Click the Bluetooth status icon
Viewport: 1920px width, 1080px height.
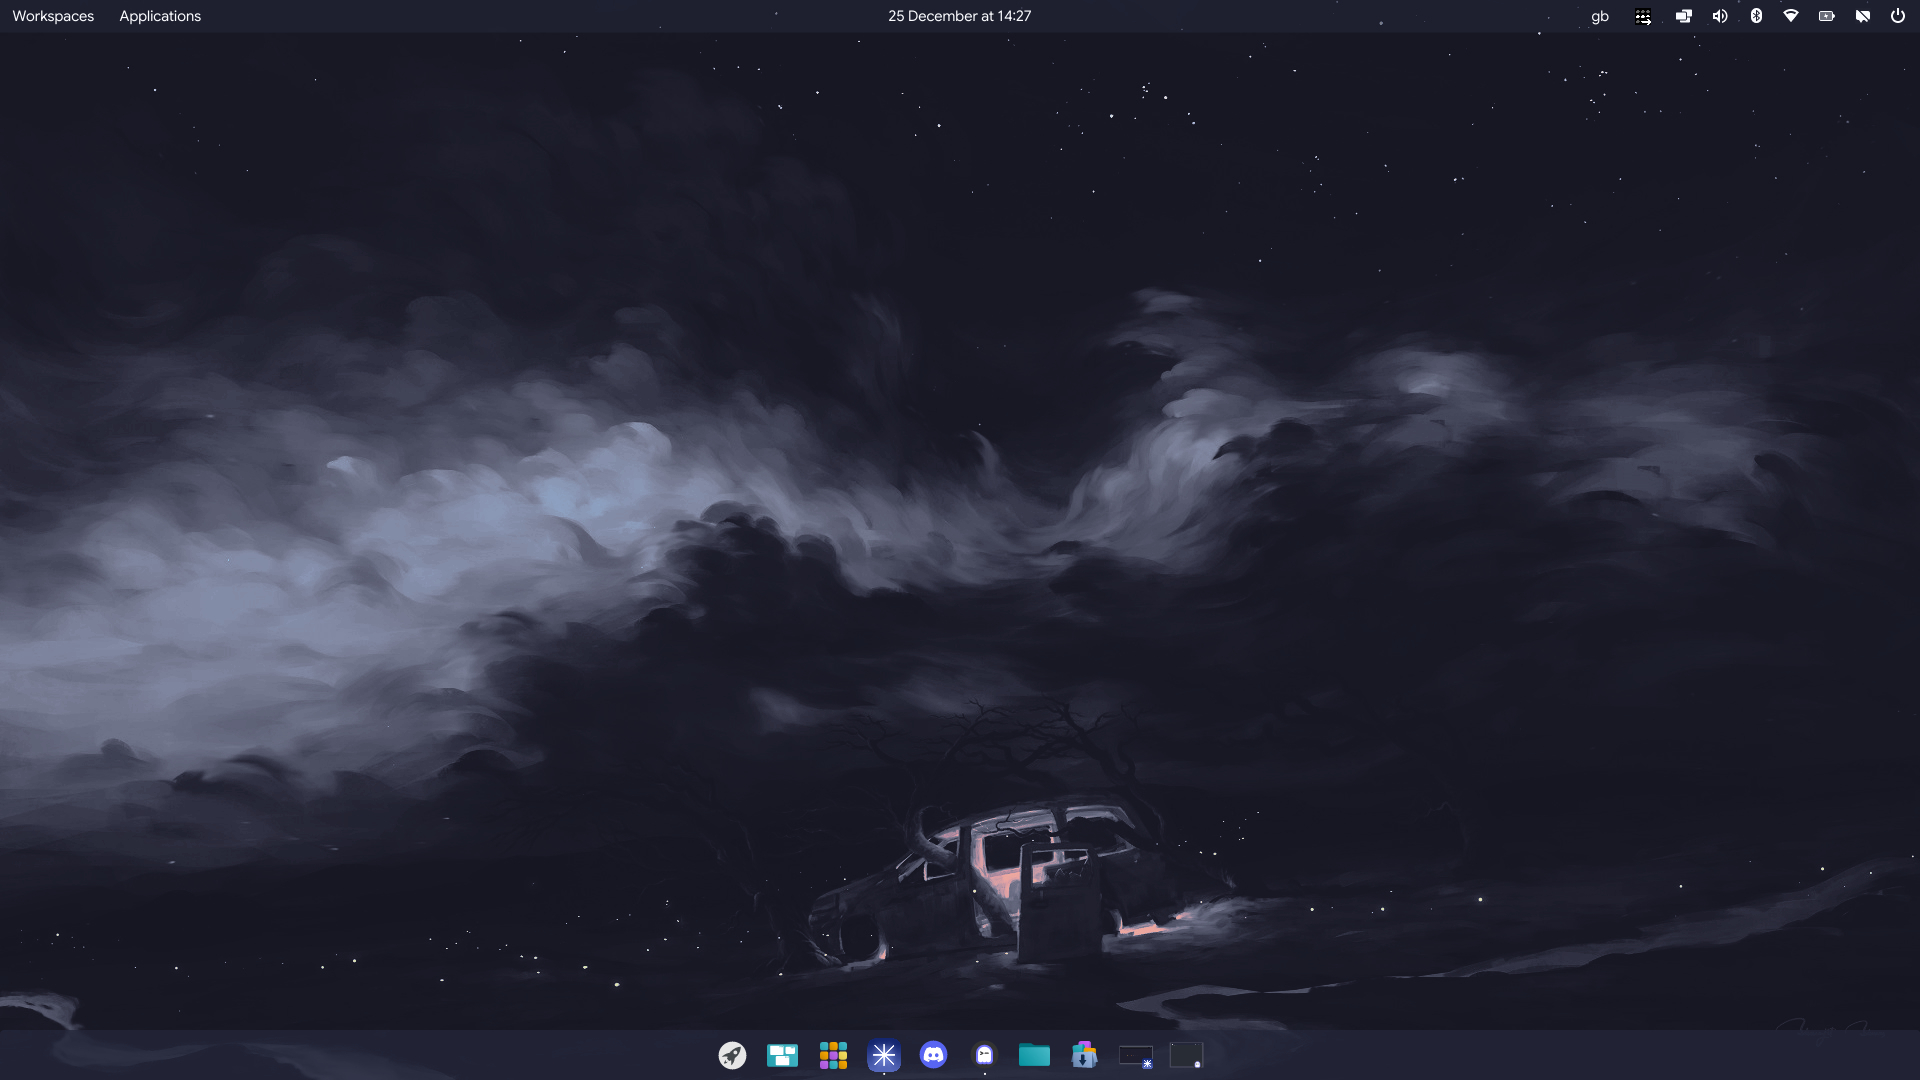pos(1756,16)
